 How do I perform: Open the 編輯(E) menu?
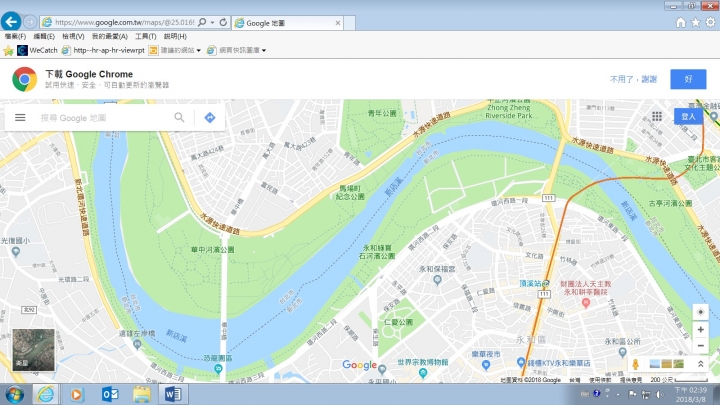(x=44, y=36)
